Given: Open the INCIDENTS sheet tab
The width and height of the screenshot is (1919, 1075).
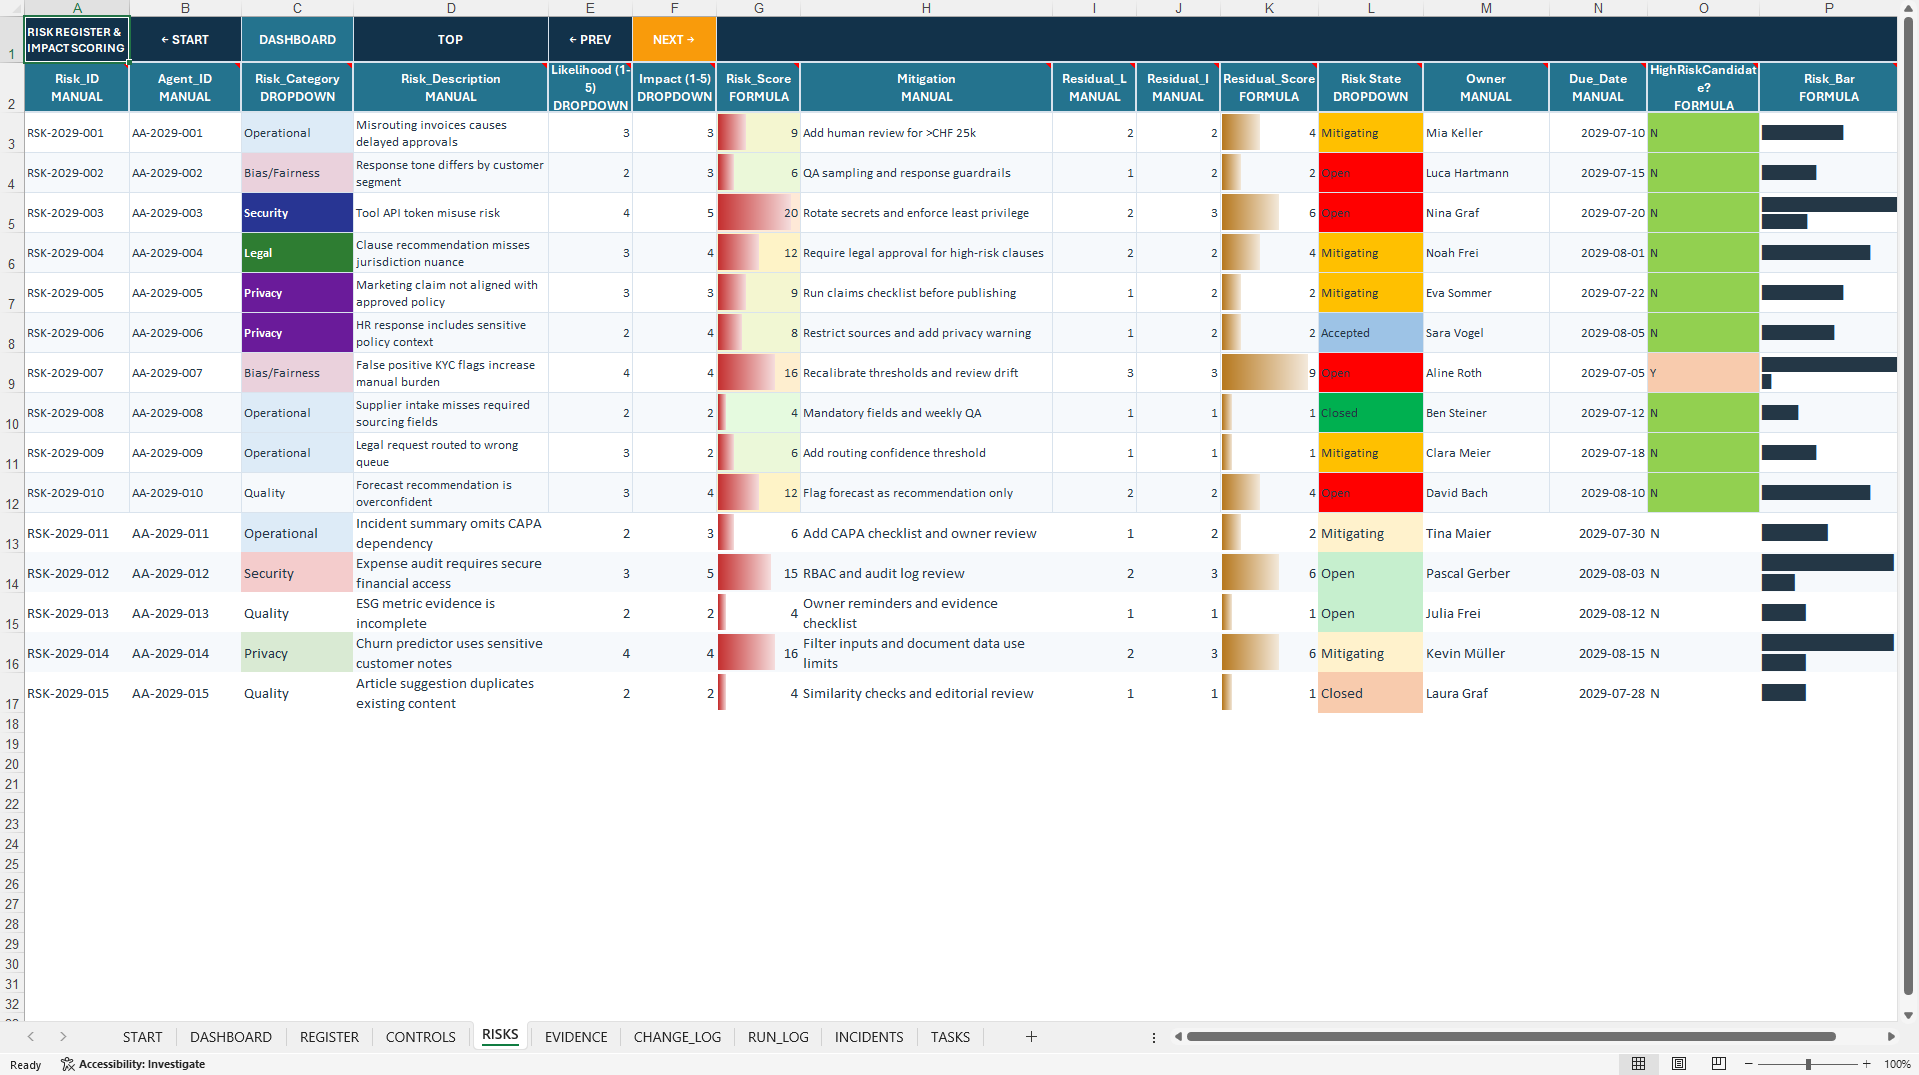Looking at the screenshot, I should tap(869, 1037).
